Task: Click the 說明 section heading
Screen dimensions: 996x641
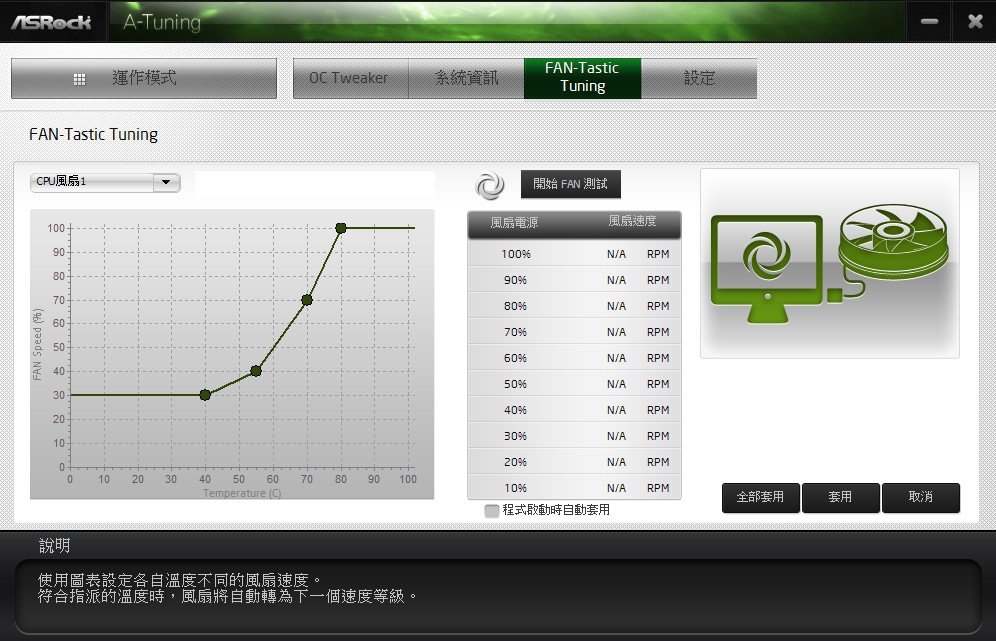Action: [55, 546]
